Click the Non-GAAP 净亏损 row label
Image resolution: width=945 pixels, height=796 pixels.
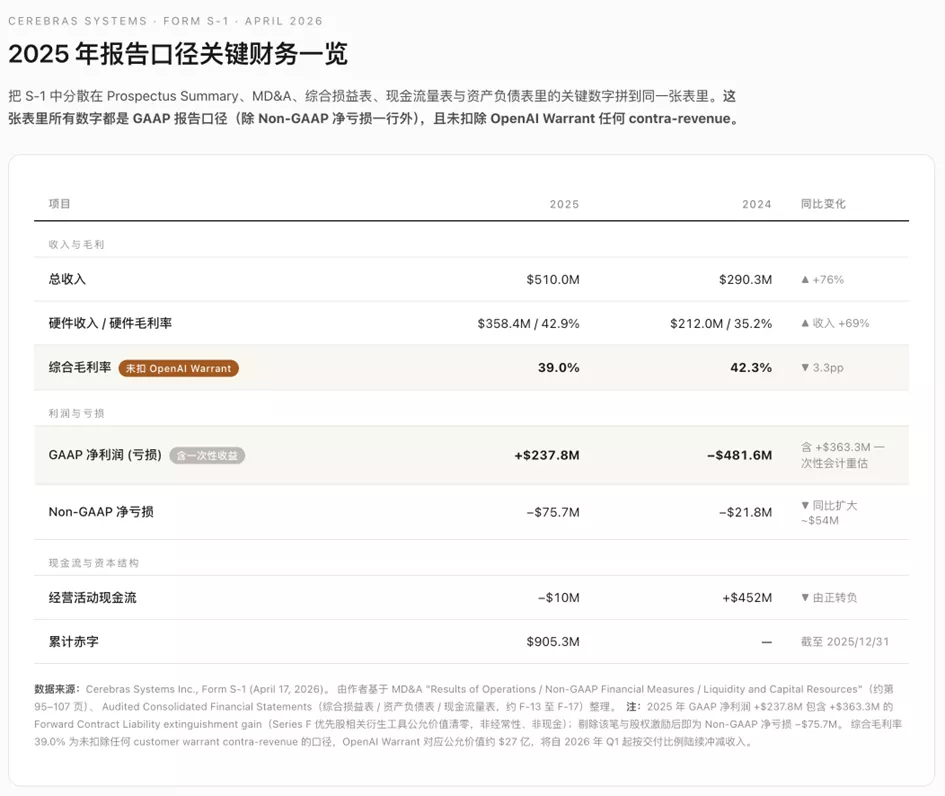[x=101, y=512]
